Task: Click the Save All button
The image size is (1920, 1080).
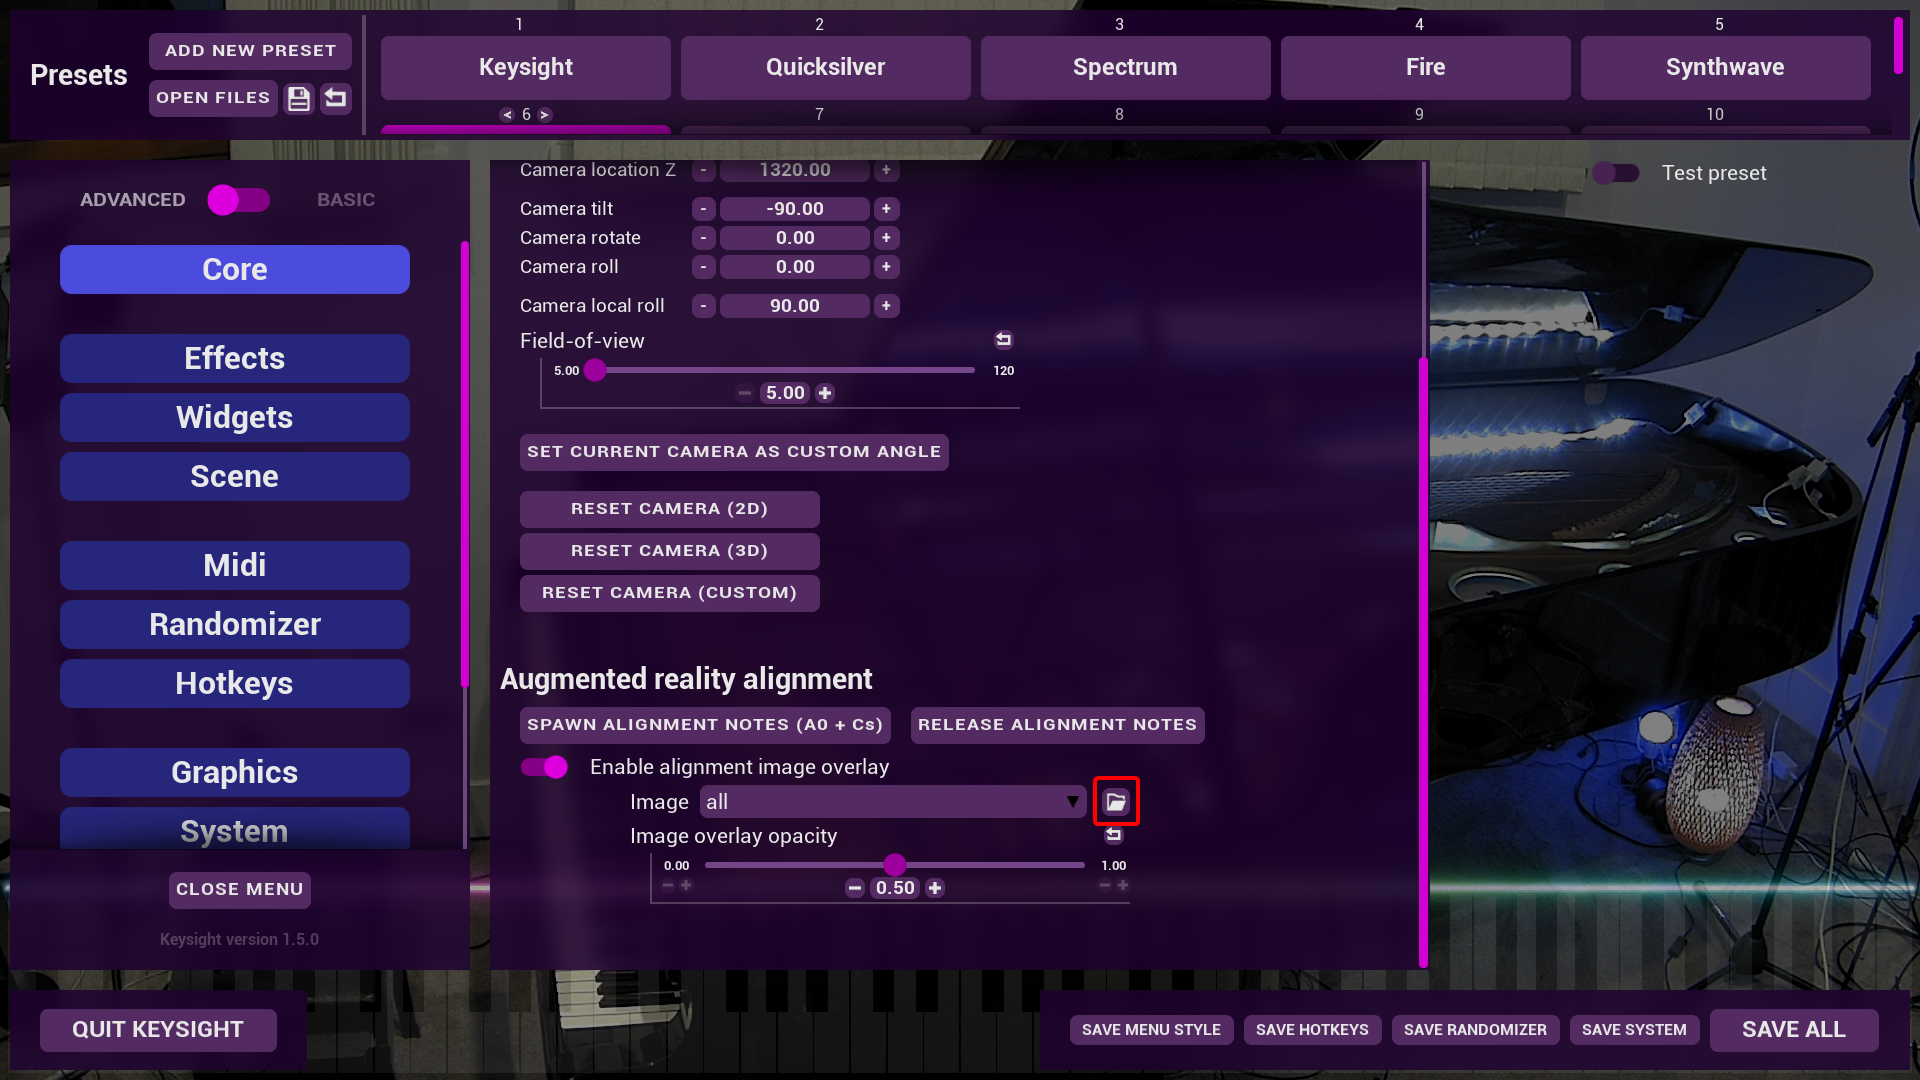Action: tap(1793, 1030)
